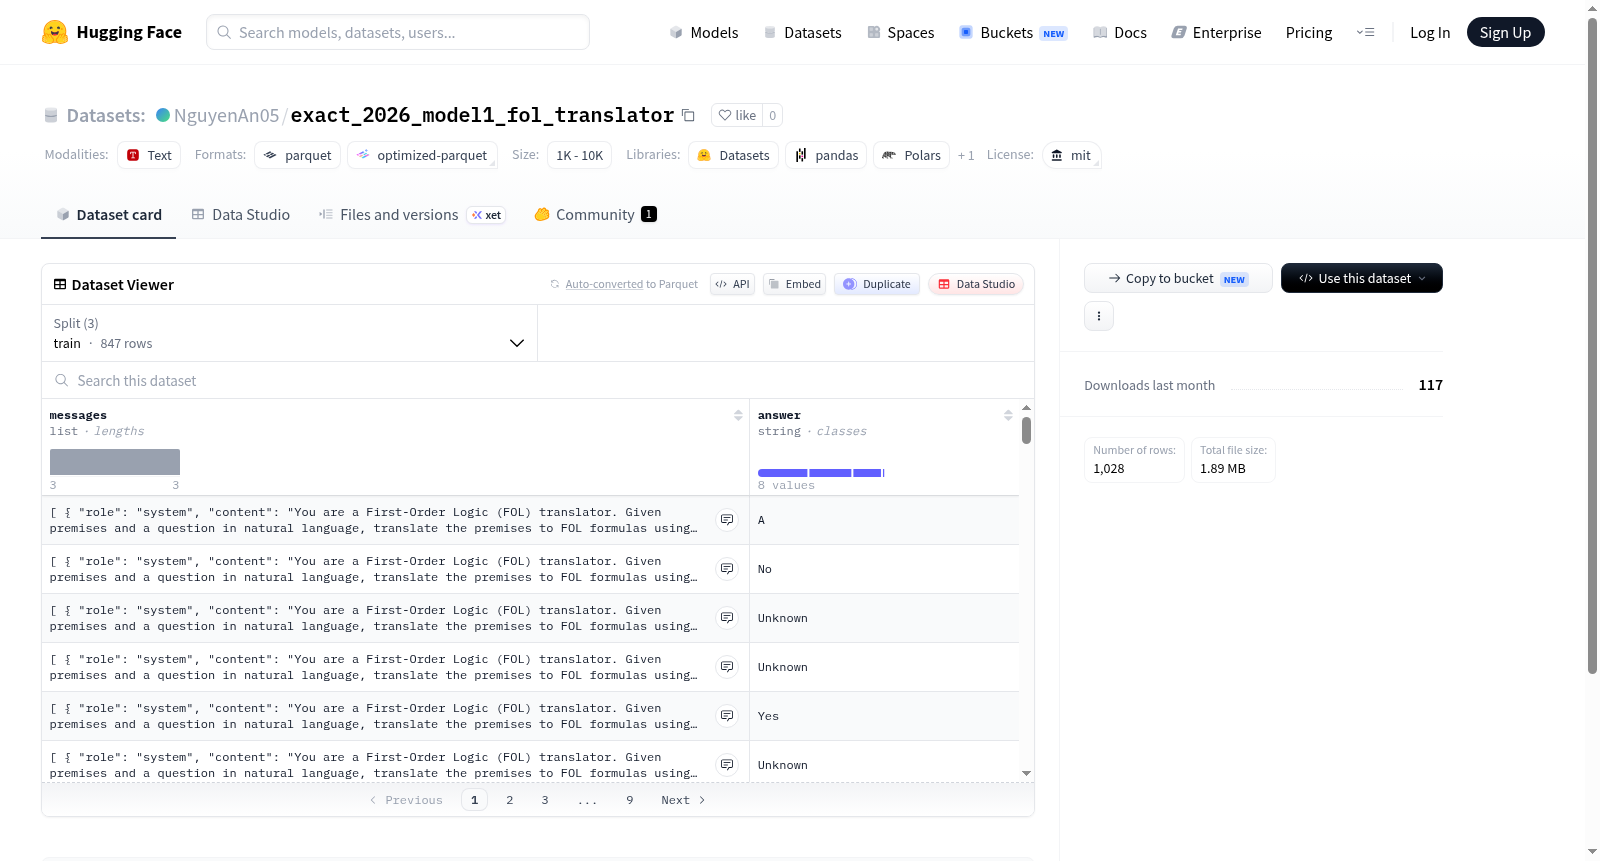Click page 1 in pagination
Image resolution: width=1600 pixels, height=861 pixels.
point(474,800)
